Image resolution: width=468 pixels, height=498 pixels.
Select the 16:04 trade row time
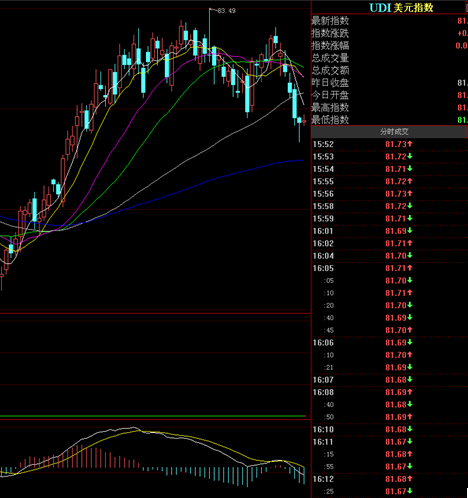click(x=323, y=256)
